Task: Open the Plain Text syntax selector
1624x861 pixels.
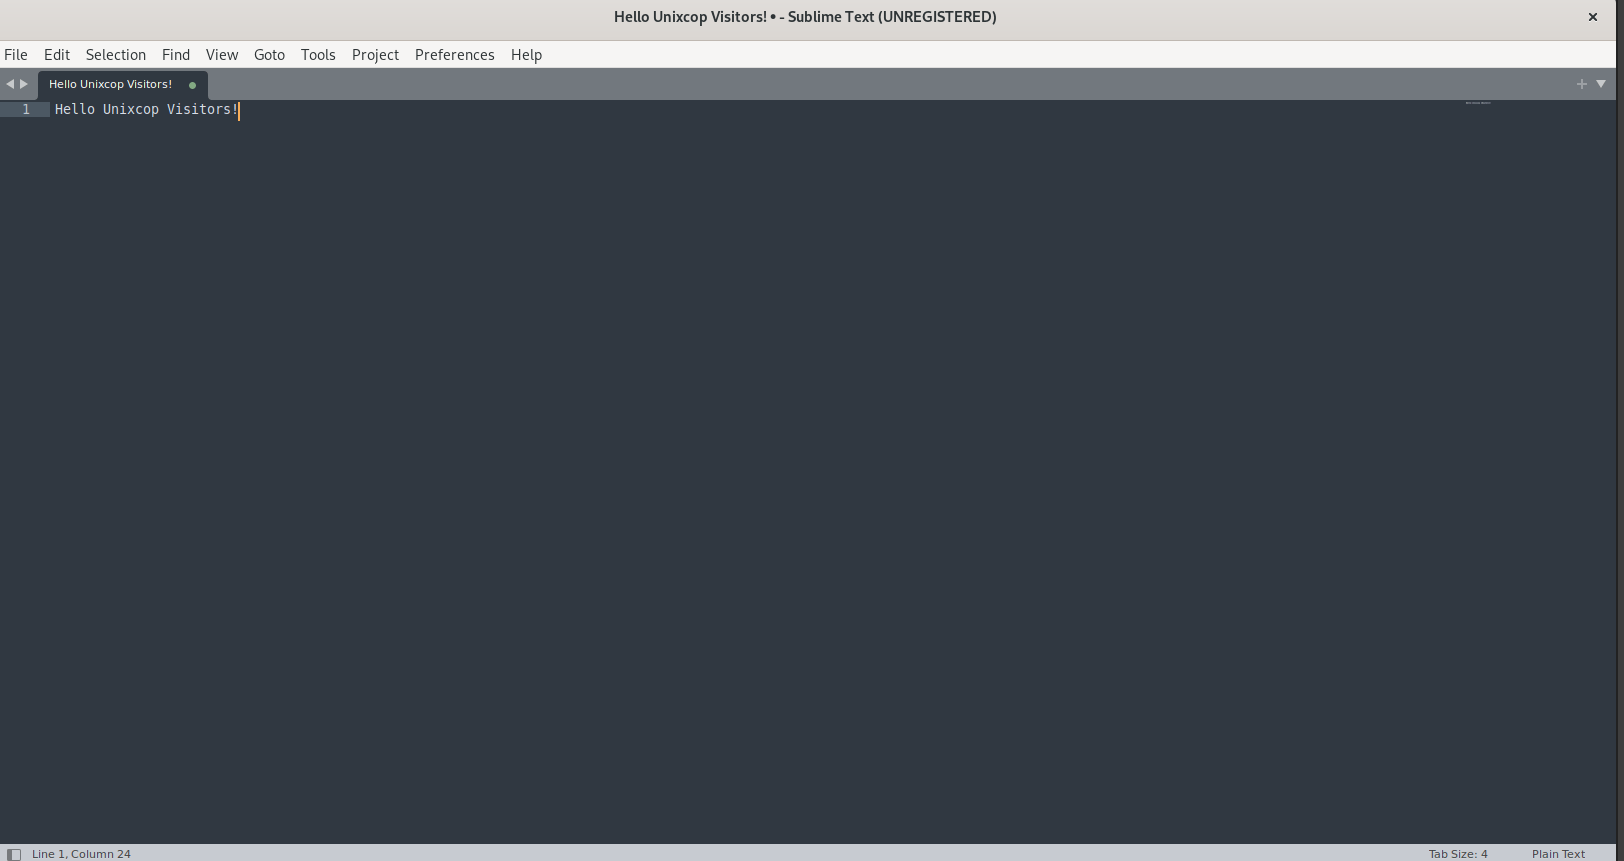Action: click(1558, 854)
